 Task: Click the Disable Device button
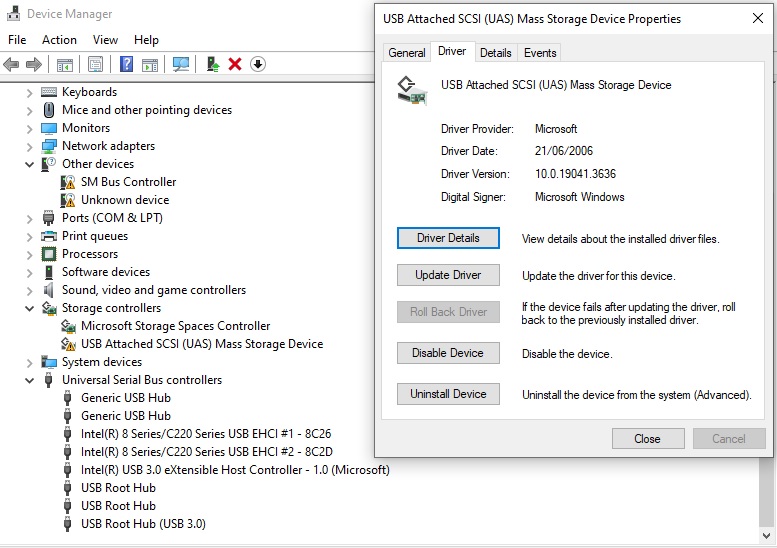(x=448, y=353)
